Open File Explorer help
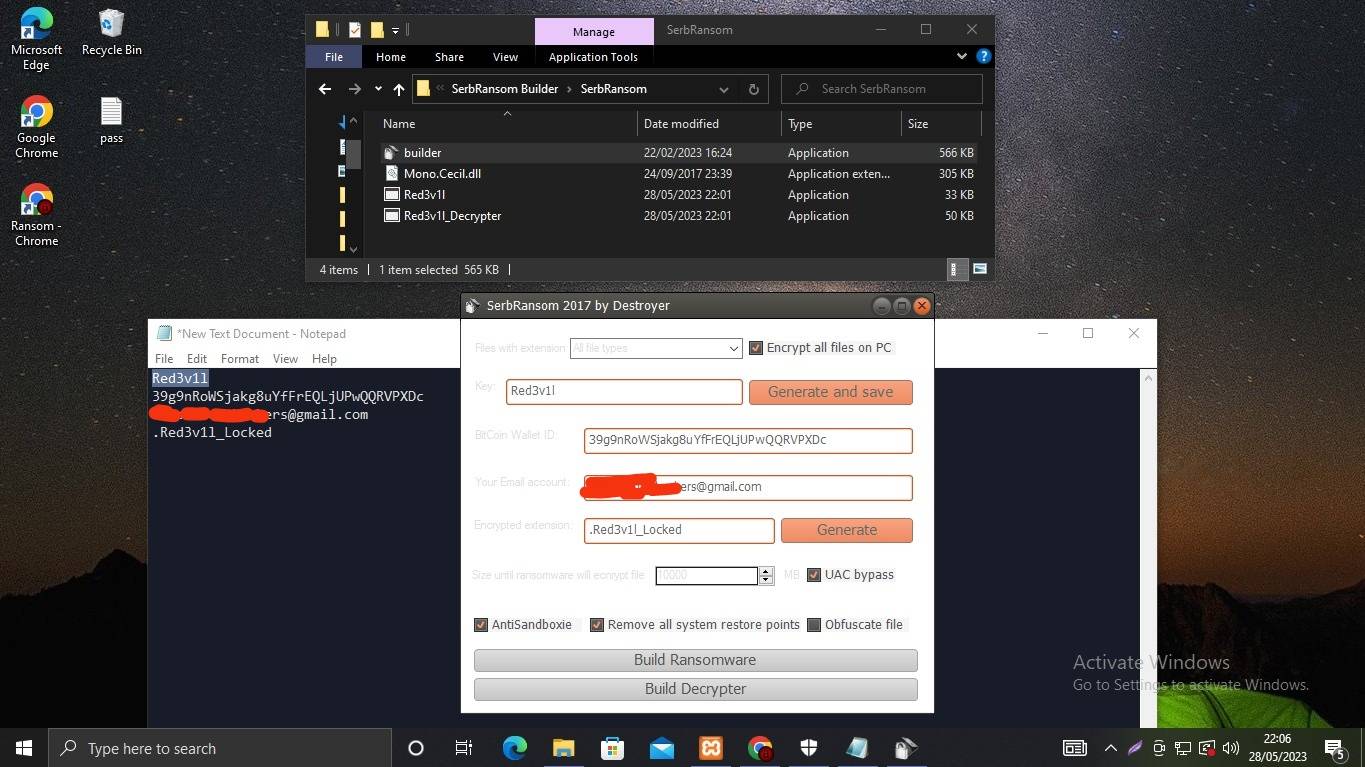Viewport: 1365px width, 767px height. coord(984,57)
